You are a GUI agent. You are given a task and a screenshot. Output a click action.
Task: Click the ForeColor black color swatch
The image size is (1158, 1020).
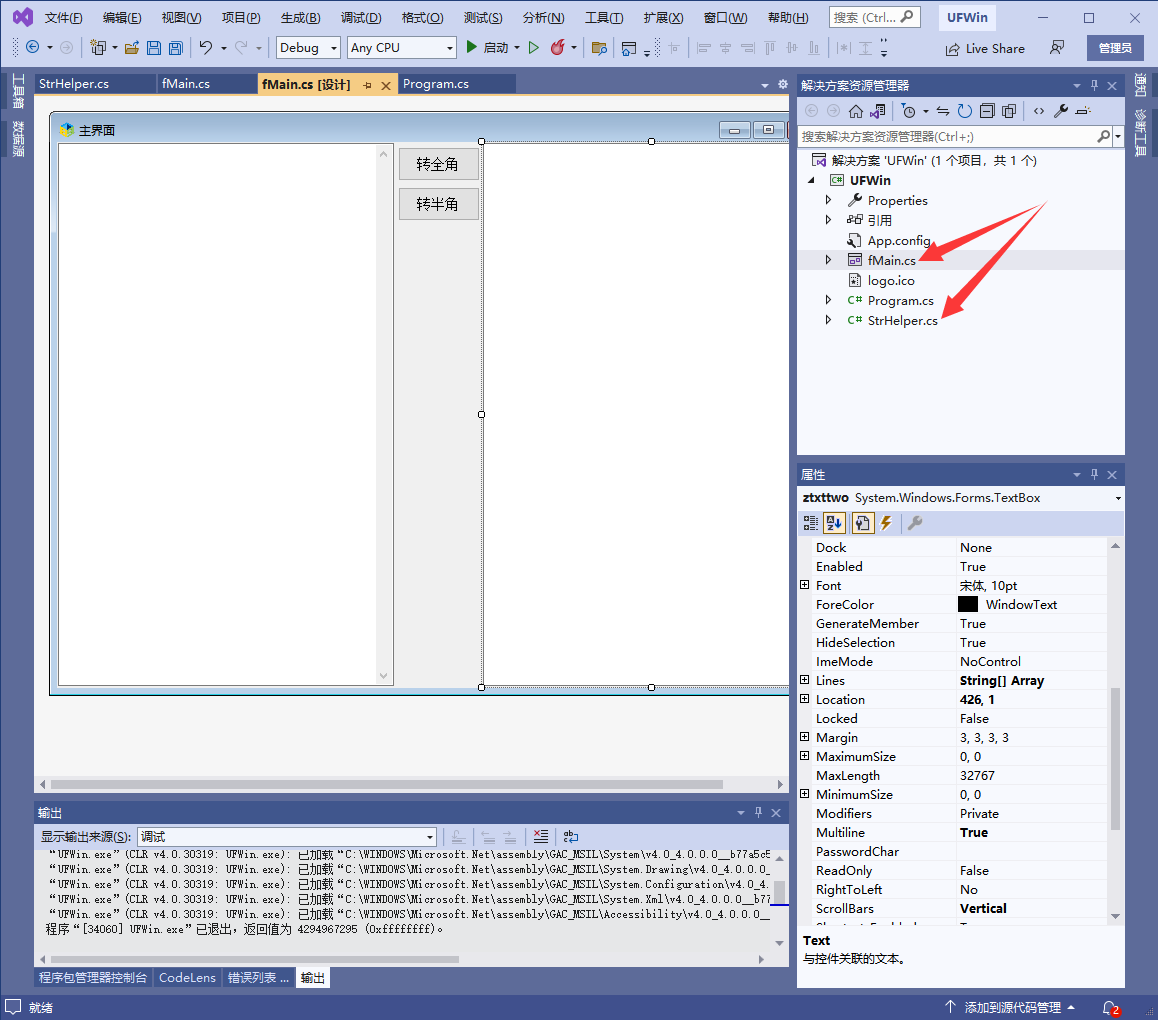click(967, 604)
